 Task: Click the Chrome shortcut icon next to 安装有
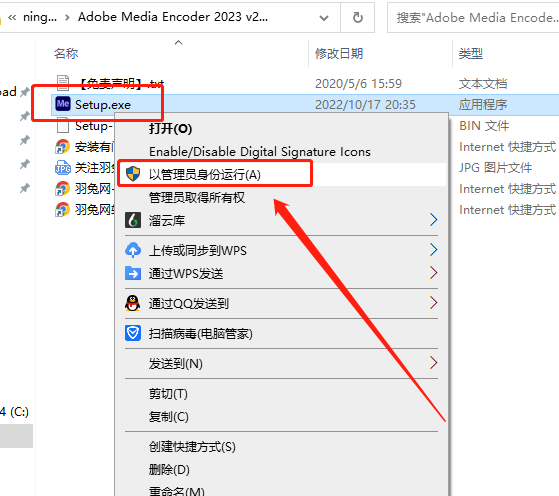click(62, 147)
